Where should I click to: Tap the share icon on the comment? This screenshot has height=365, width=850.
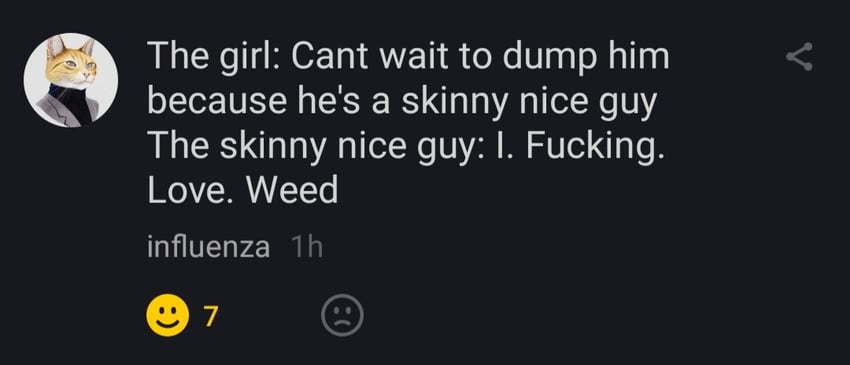pos(800,56)
